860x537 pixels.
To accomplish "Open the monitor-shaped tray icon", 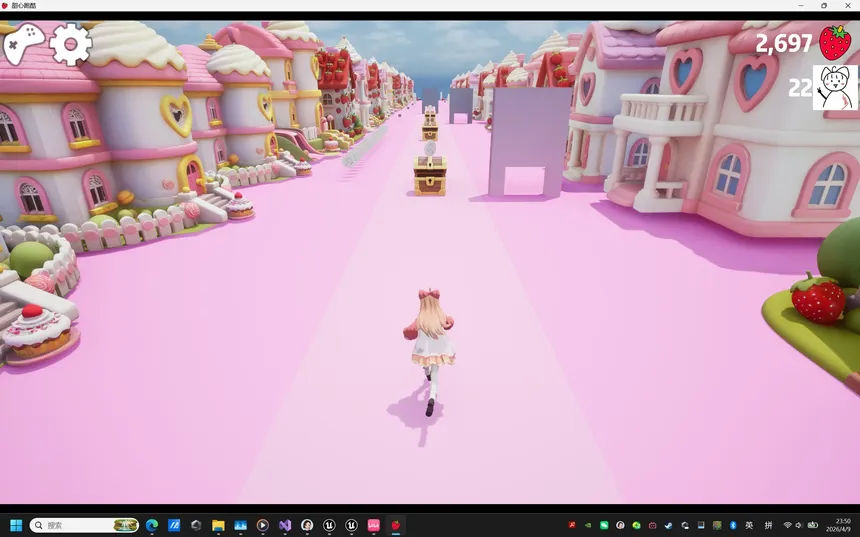I will tap(701, 525).
